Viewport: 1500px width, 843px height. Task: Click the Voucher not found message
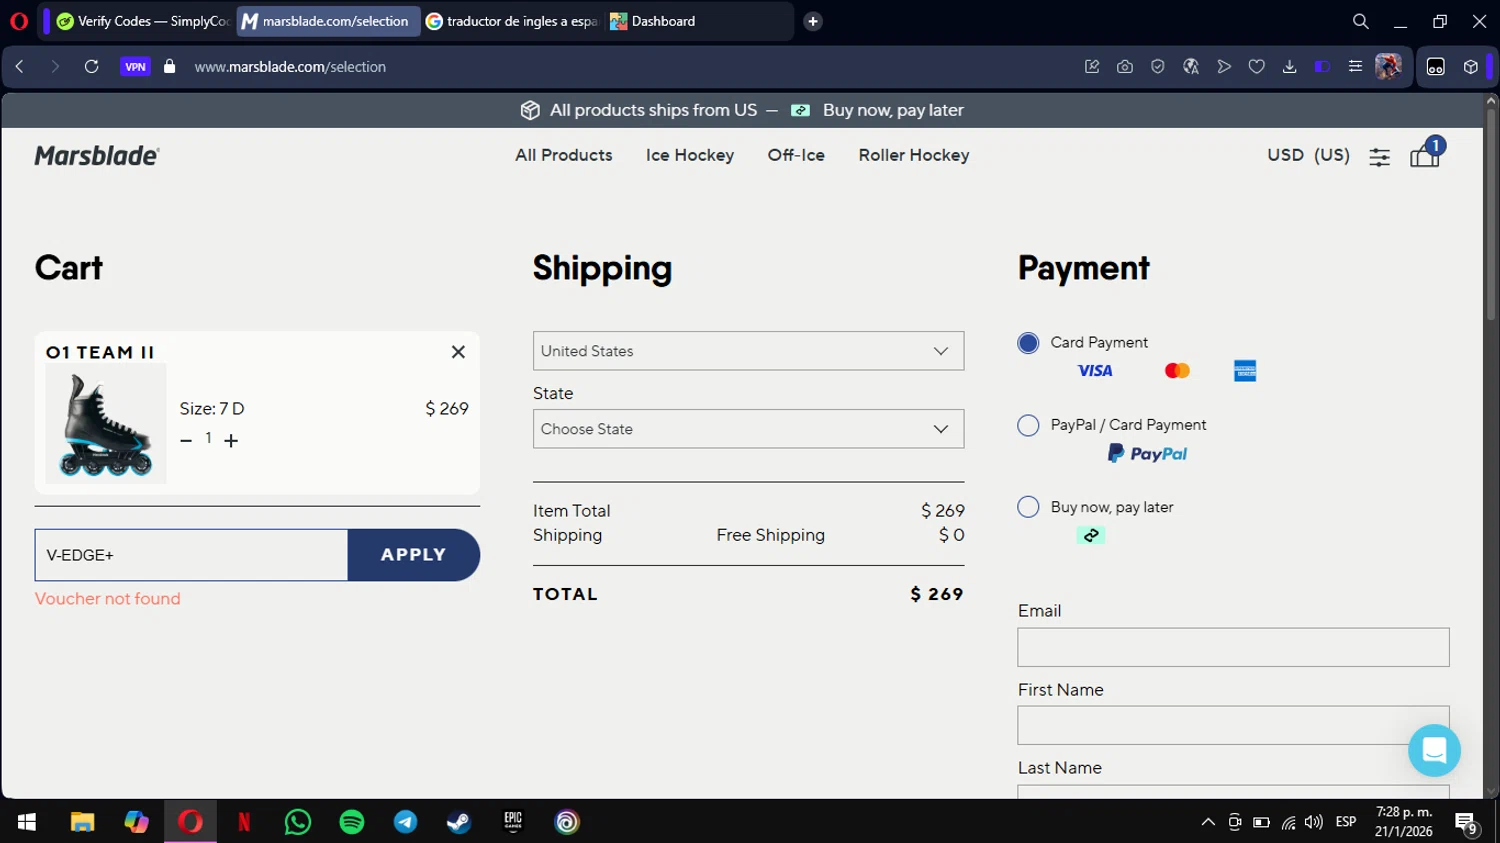[108, 599]
